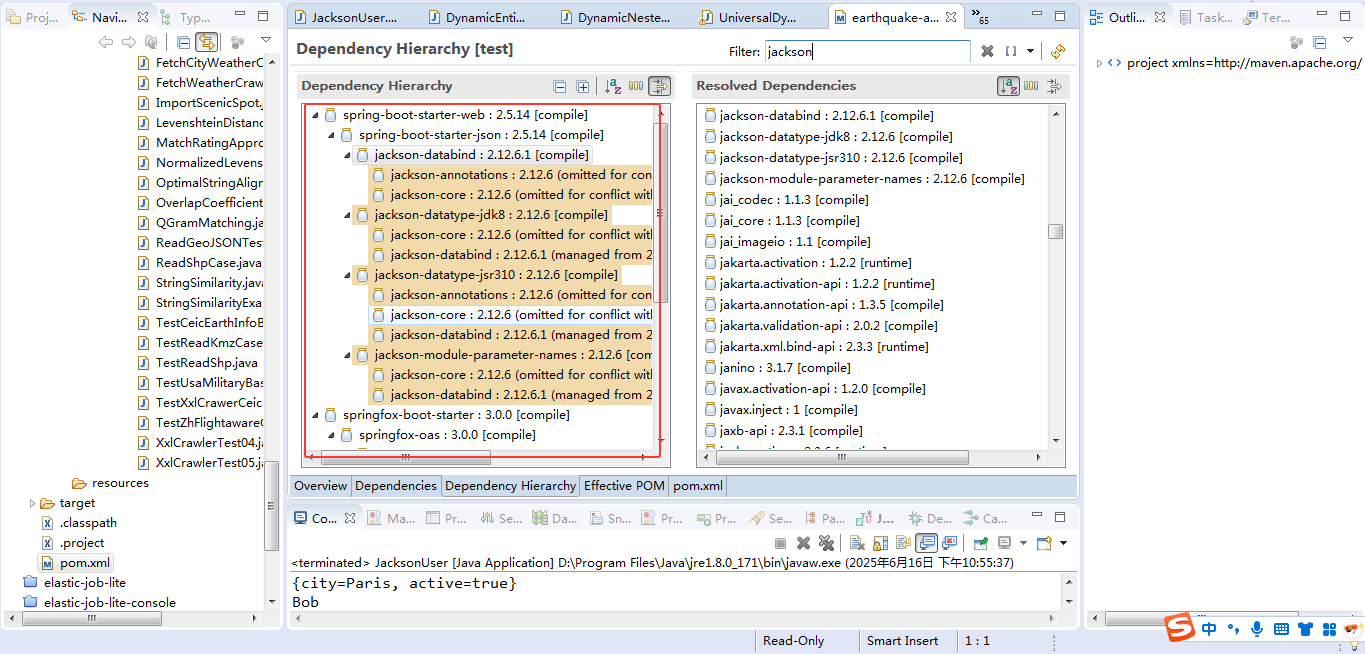Select janino : 3.1.7 dependency

point(777,368)
